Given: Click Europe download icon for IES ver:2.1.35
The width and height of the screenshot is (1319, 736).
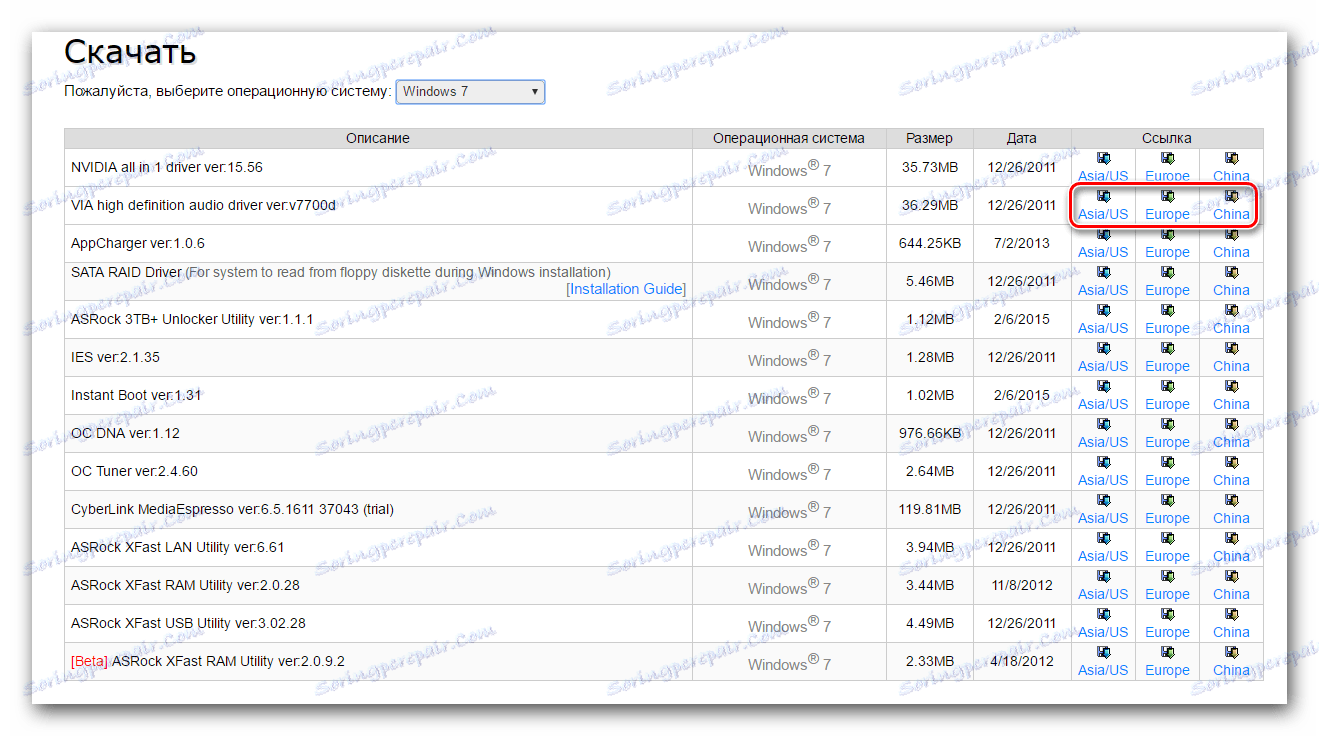Looking at the screenshot, I should click(x=1167, y=348).
